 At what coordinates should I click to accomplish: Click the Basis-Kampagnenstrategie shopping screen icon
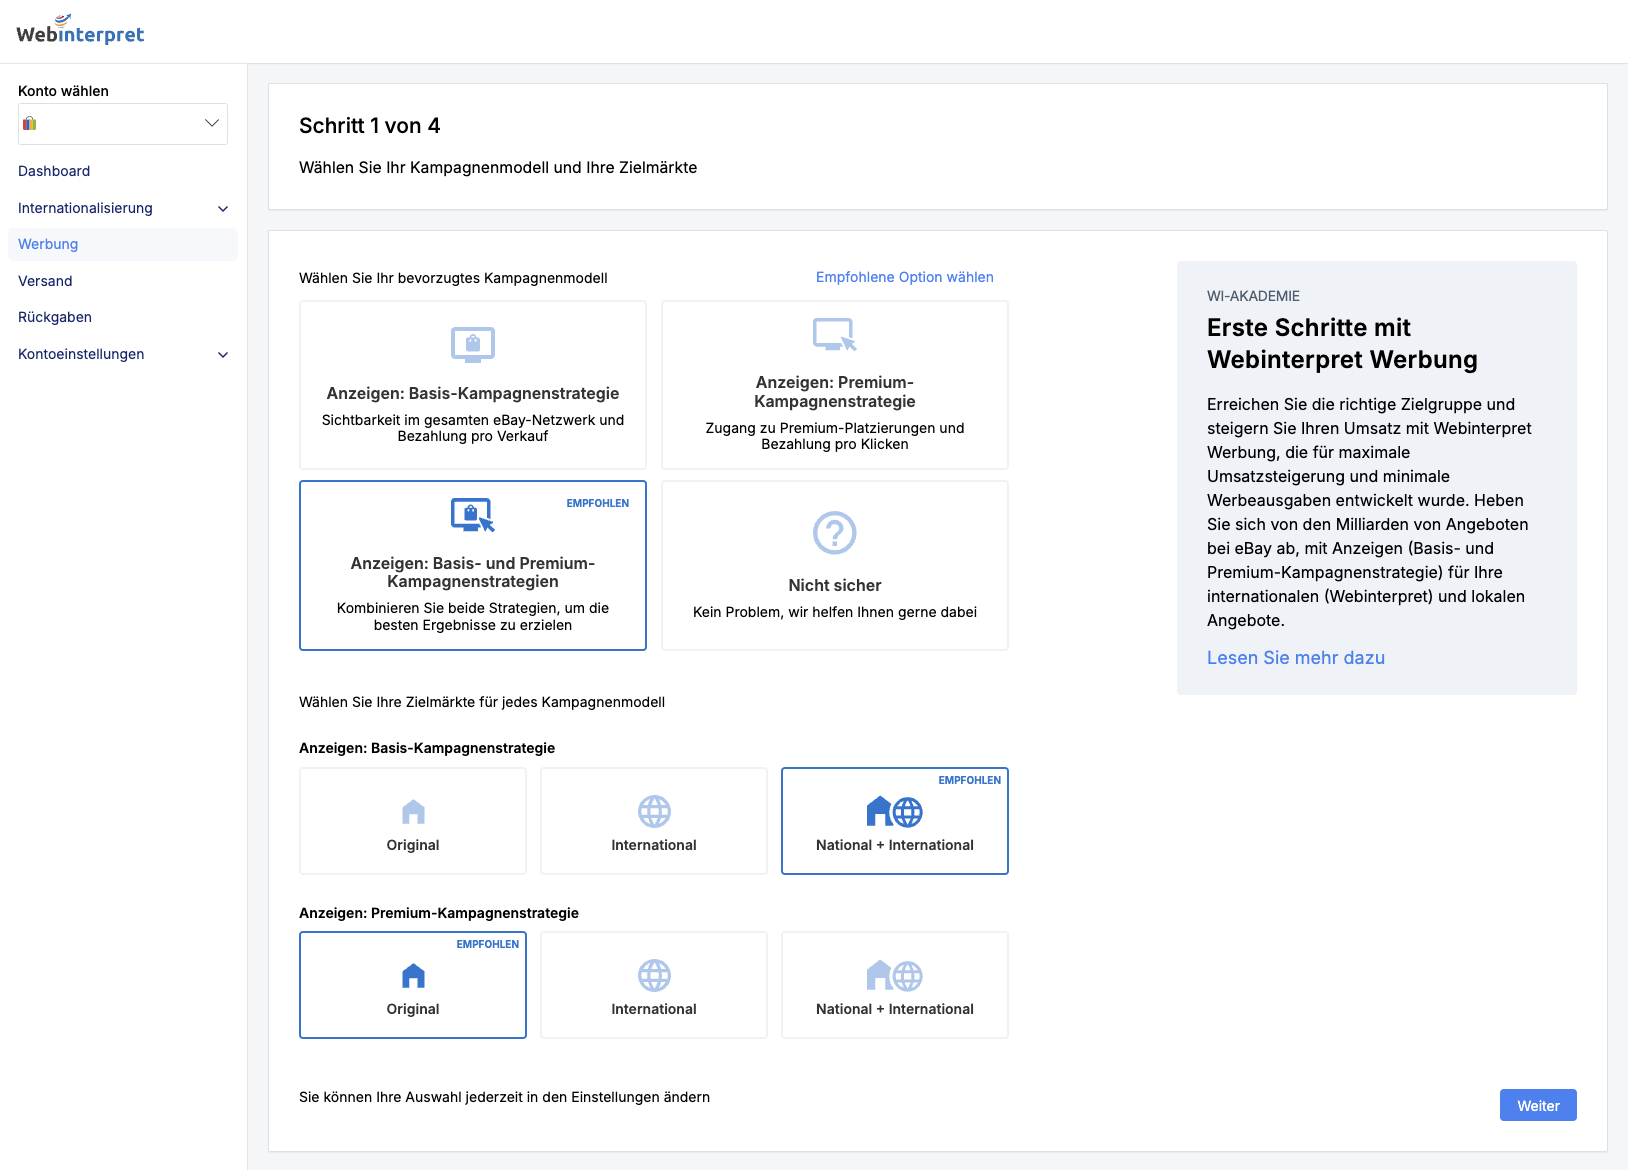pyautogui.click(x=473, y=345)
